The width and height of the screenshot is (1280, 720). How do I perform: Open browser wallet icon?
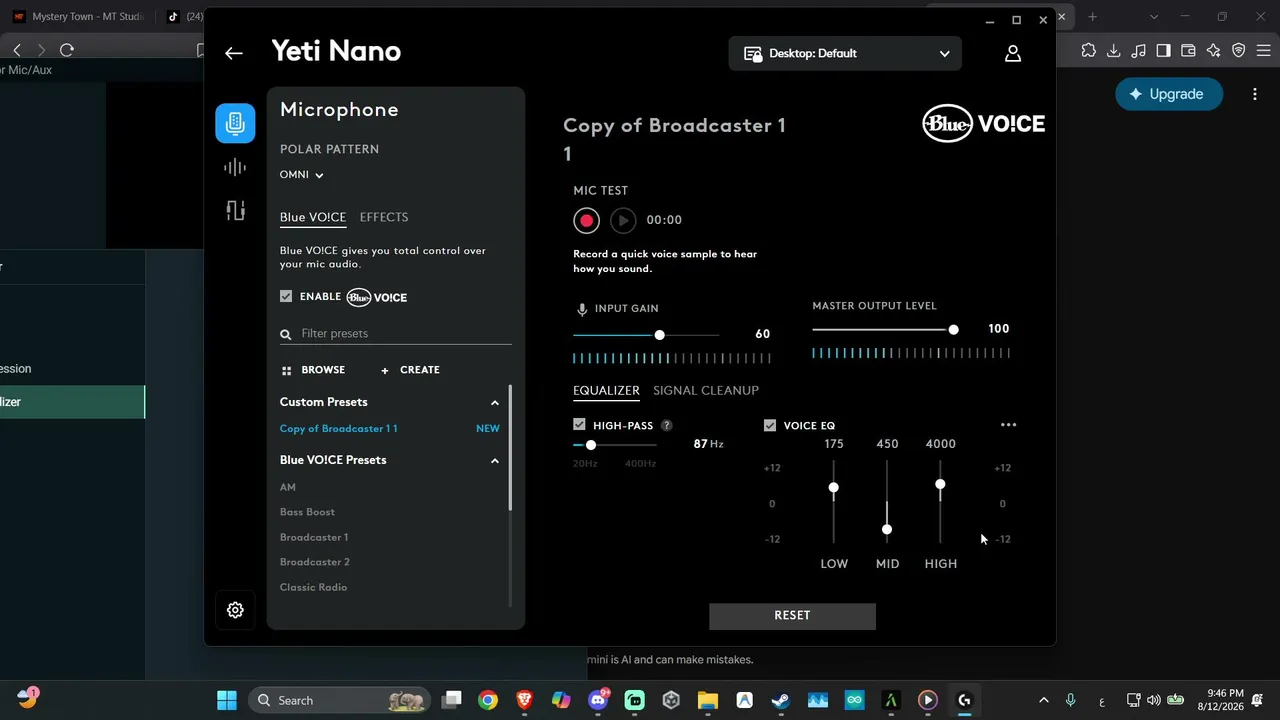tap(1189, 50)
